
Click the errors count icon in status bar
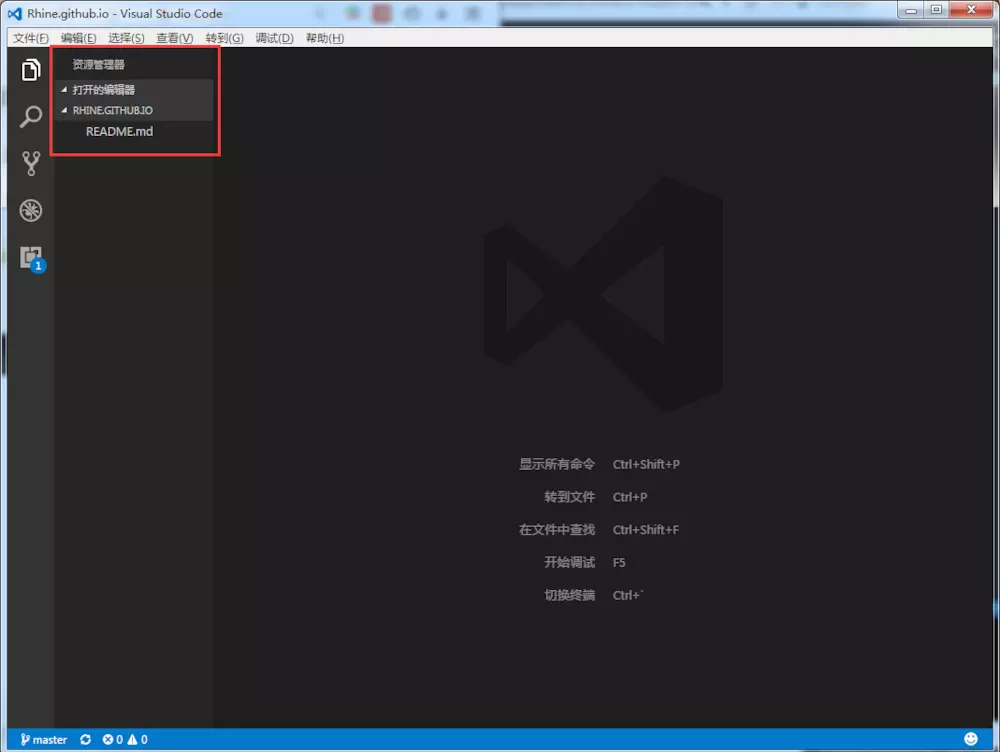[113, 739]
